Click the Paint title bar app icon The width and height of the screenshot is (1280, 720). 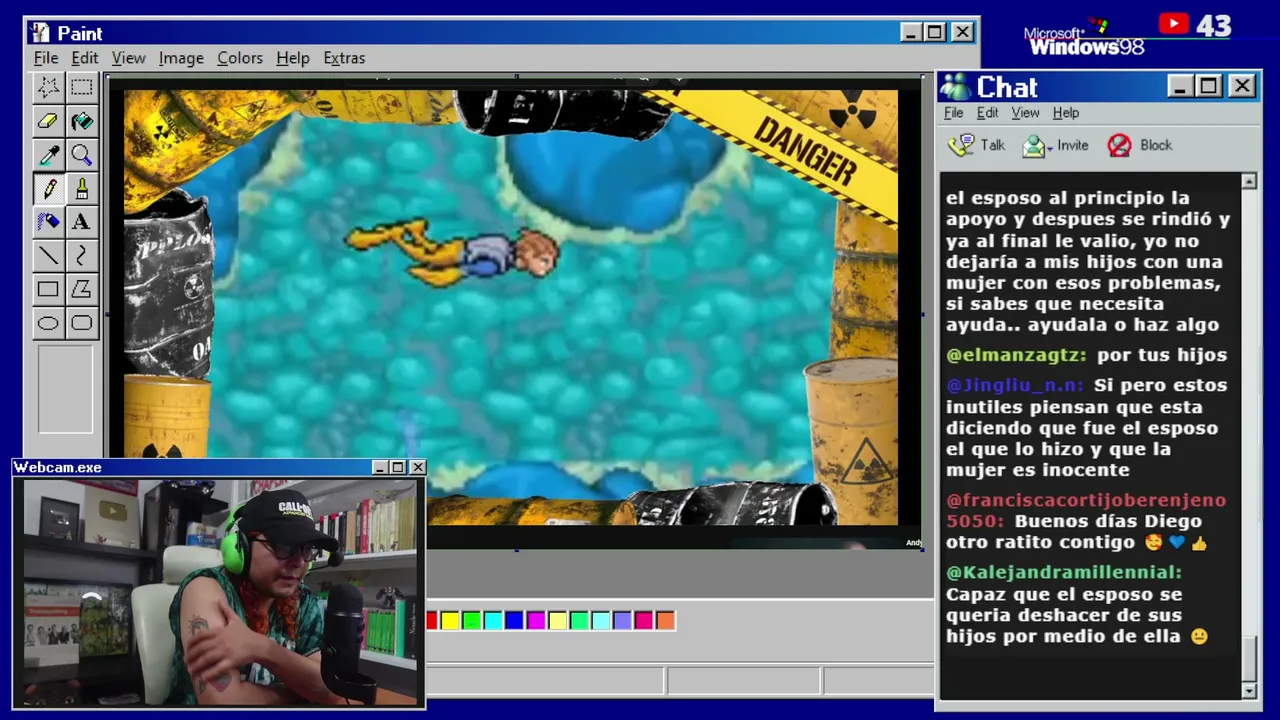(40, 33)
